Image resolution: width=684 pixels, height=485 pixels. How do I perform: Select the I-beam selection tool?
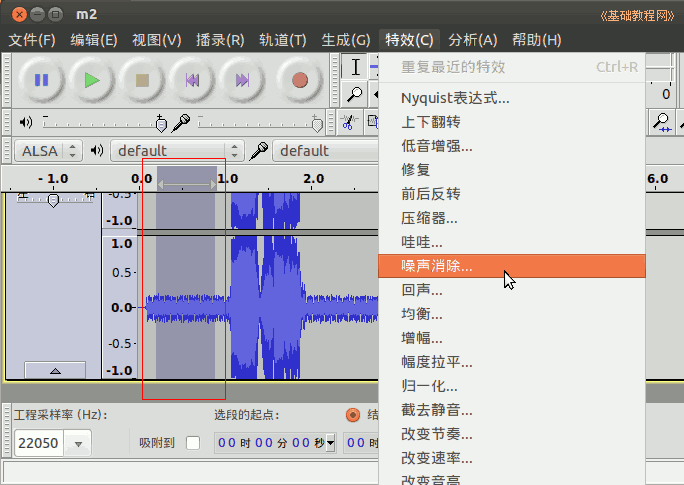pyautogui.click(x=355, y=67)
